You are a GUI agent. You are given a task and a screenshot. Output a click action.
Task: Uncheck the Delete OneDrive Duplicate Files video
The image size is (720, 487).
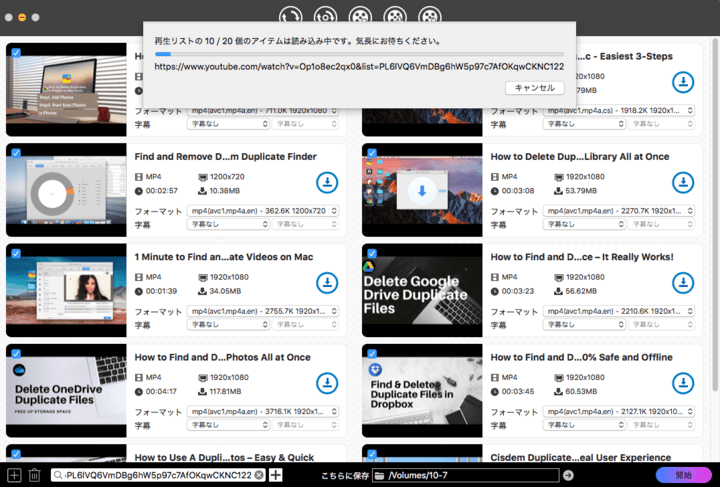(16, 353)
